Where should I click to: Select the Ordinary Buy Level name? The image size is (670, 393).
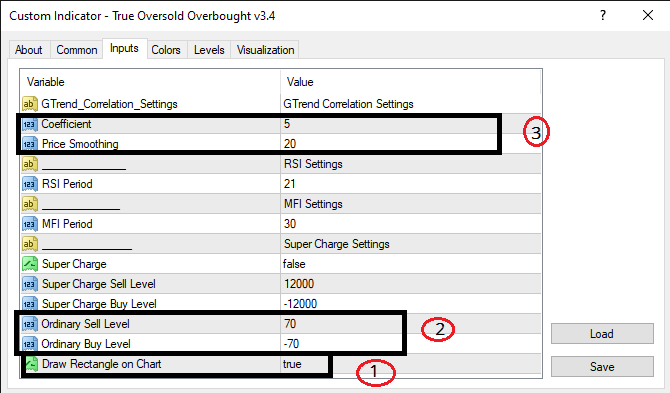pyautogui.click(x=86, y=344)
